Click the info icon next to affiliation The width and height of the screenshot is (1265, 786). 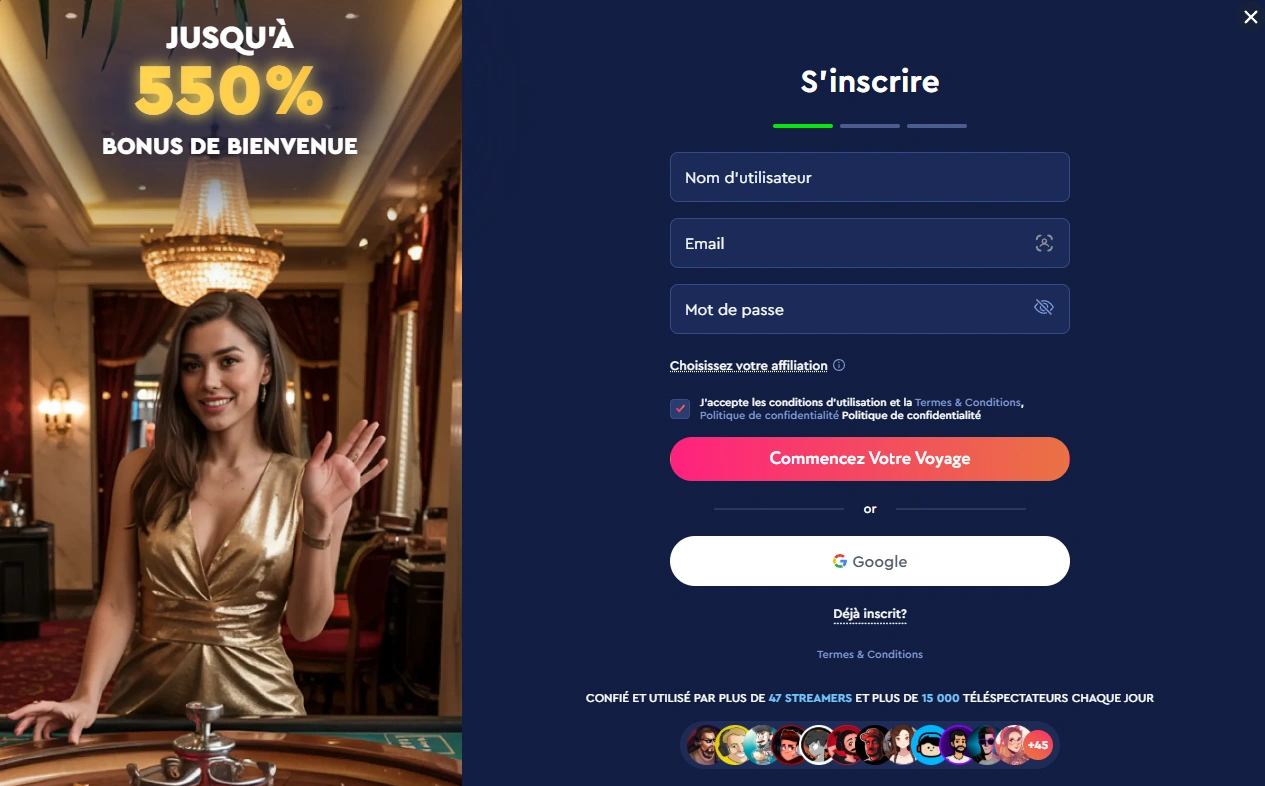coord(839,365)
